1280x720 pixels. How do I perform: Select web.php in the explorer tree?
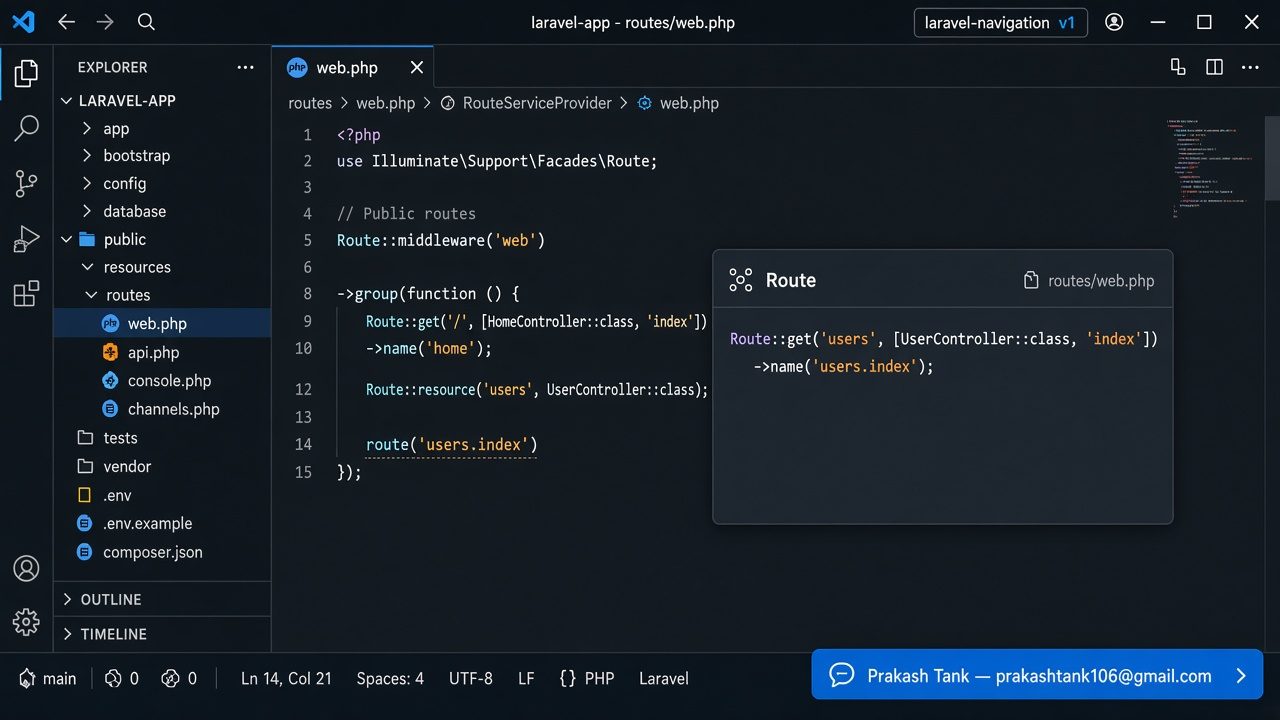[162, 323]
